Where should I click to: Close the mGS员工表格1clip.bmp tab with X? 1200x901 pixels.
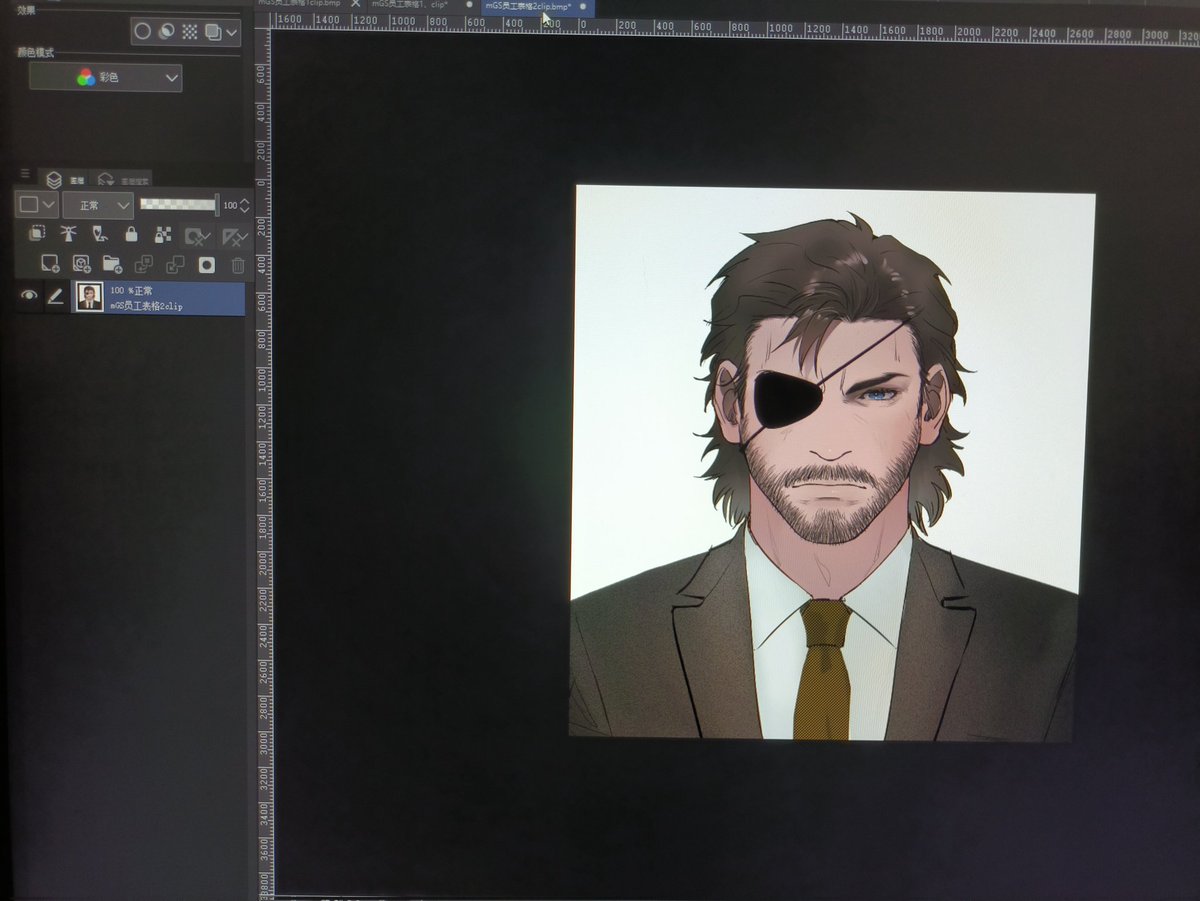click(355, 4)
